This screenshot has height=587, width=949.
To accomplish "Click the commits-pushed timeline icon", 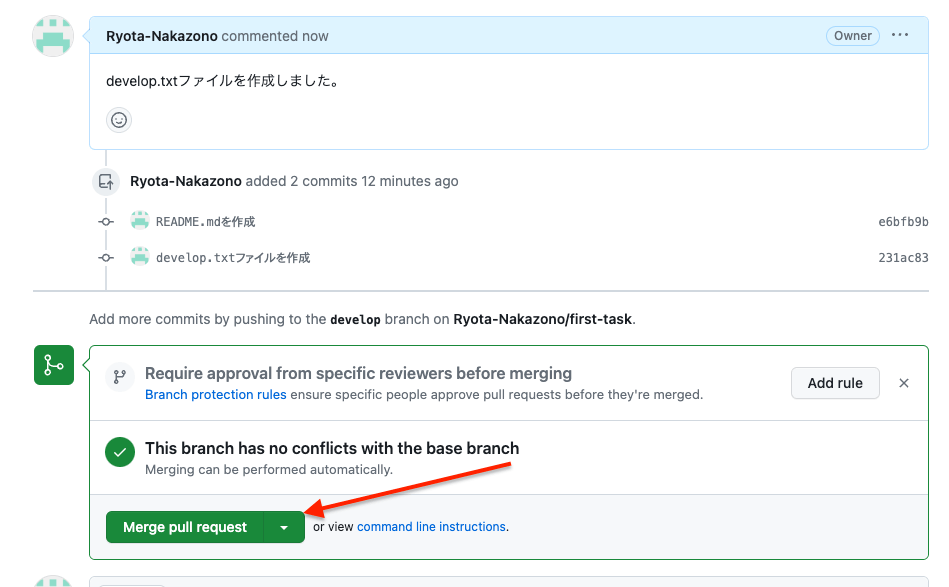I will coord(106,182).
